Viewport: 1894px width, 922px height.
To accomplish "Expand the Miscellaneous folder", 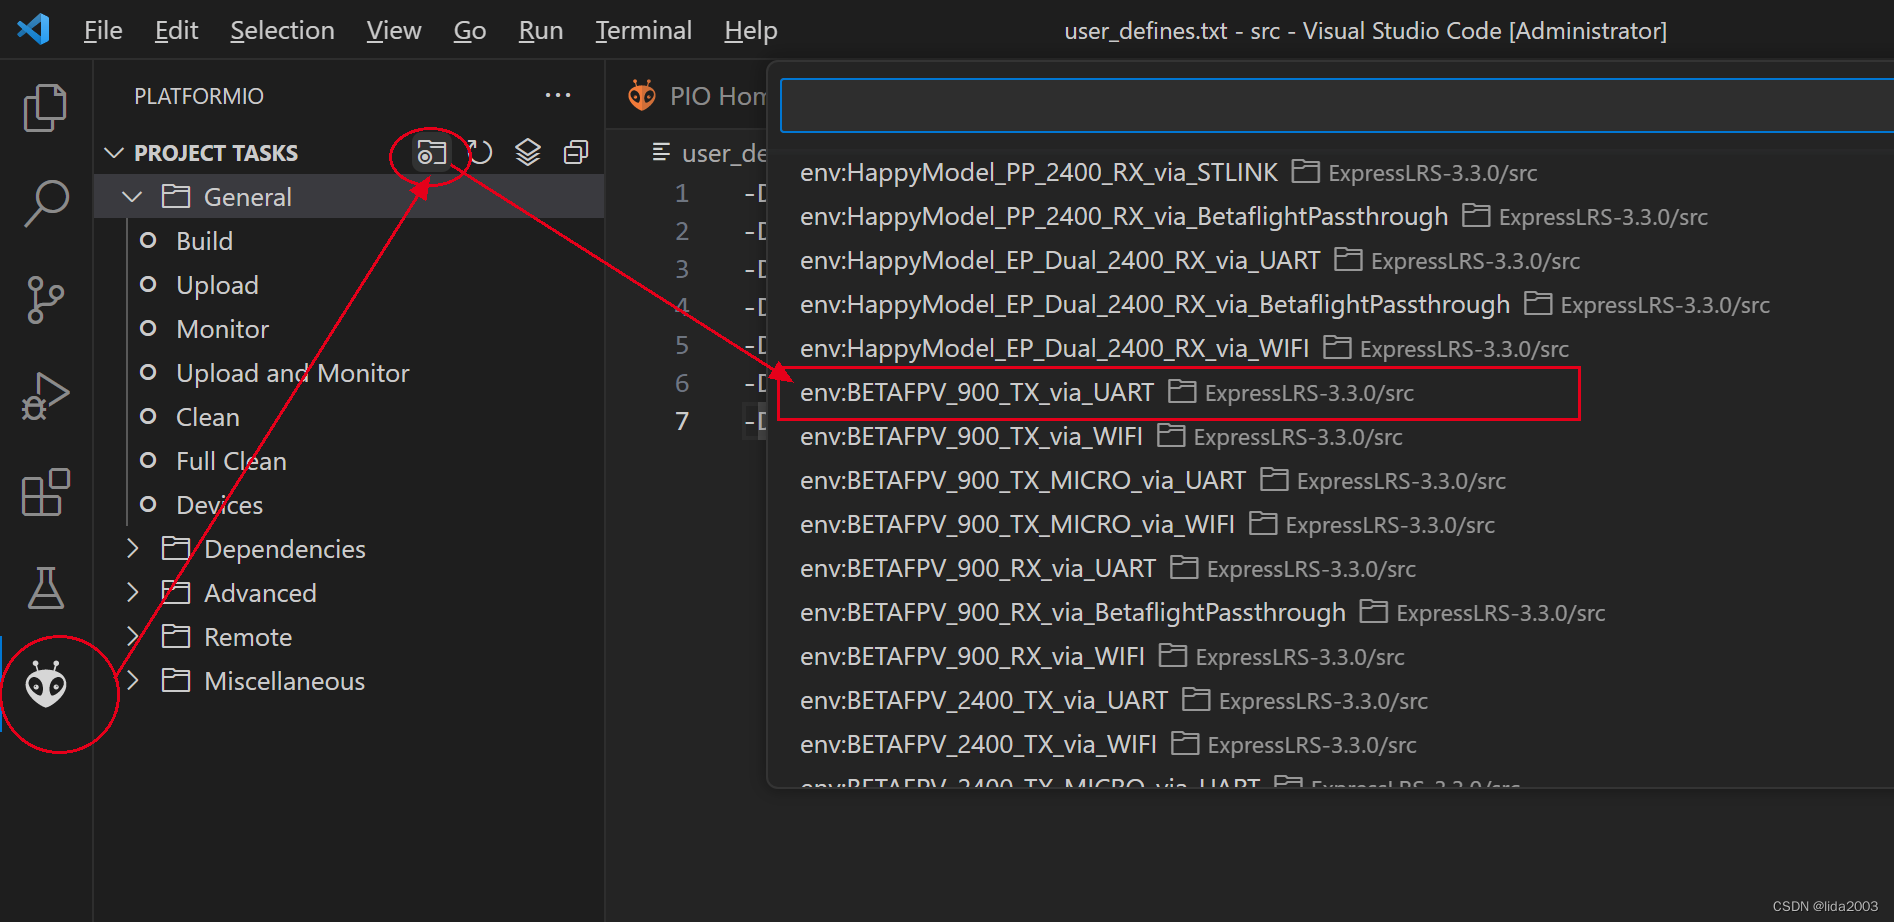I will tap(132, 681).
